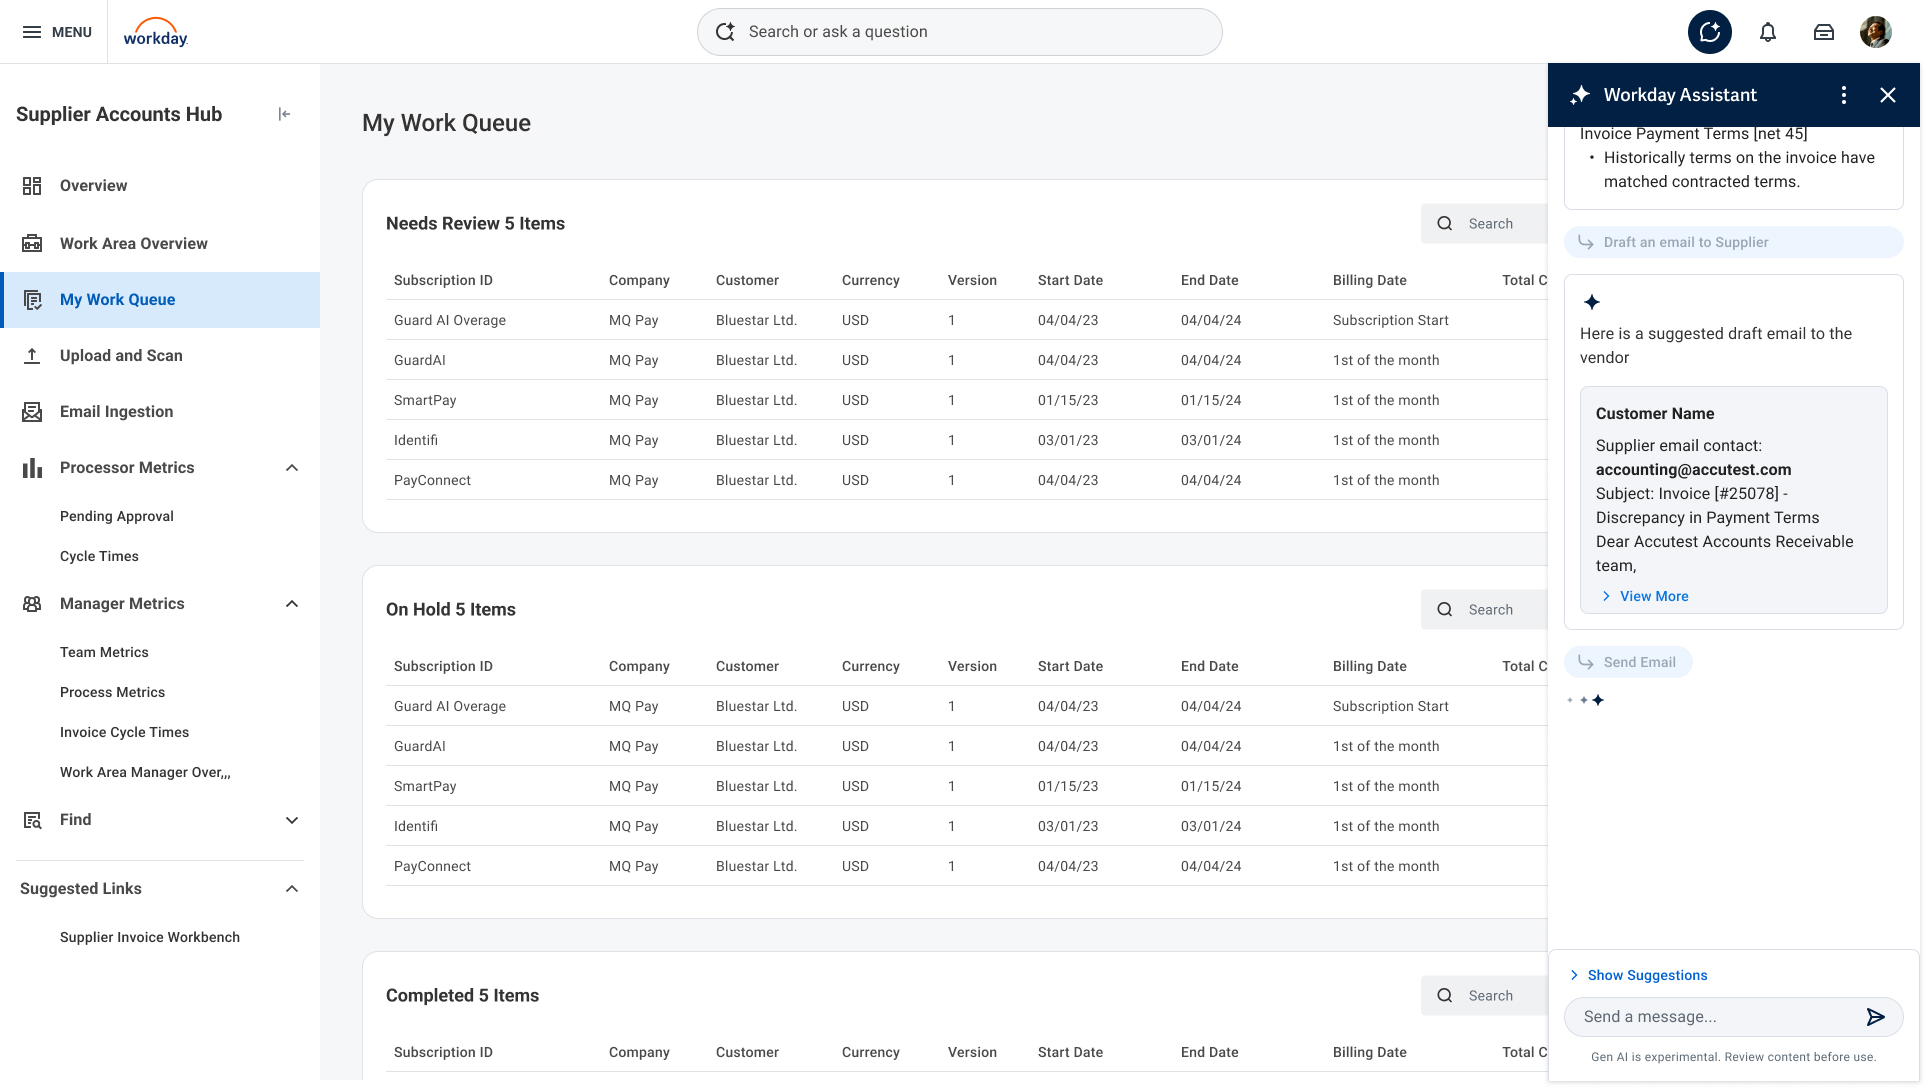Open the inbox tray icon
The width and height of the screenshot is (1928, 1091).
(1823, 32)
